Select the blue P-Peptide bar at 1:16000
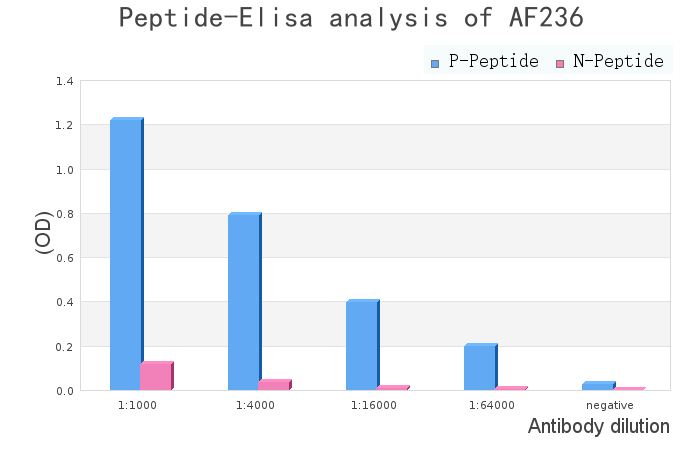The width and height of the screenshot is (700, 450). [x=362, y=345]
